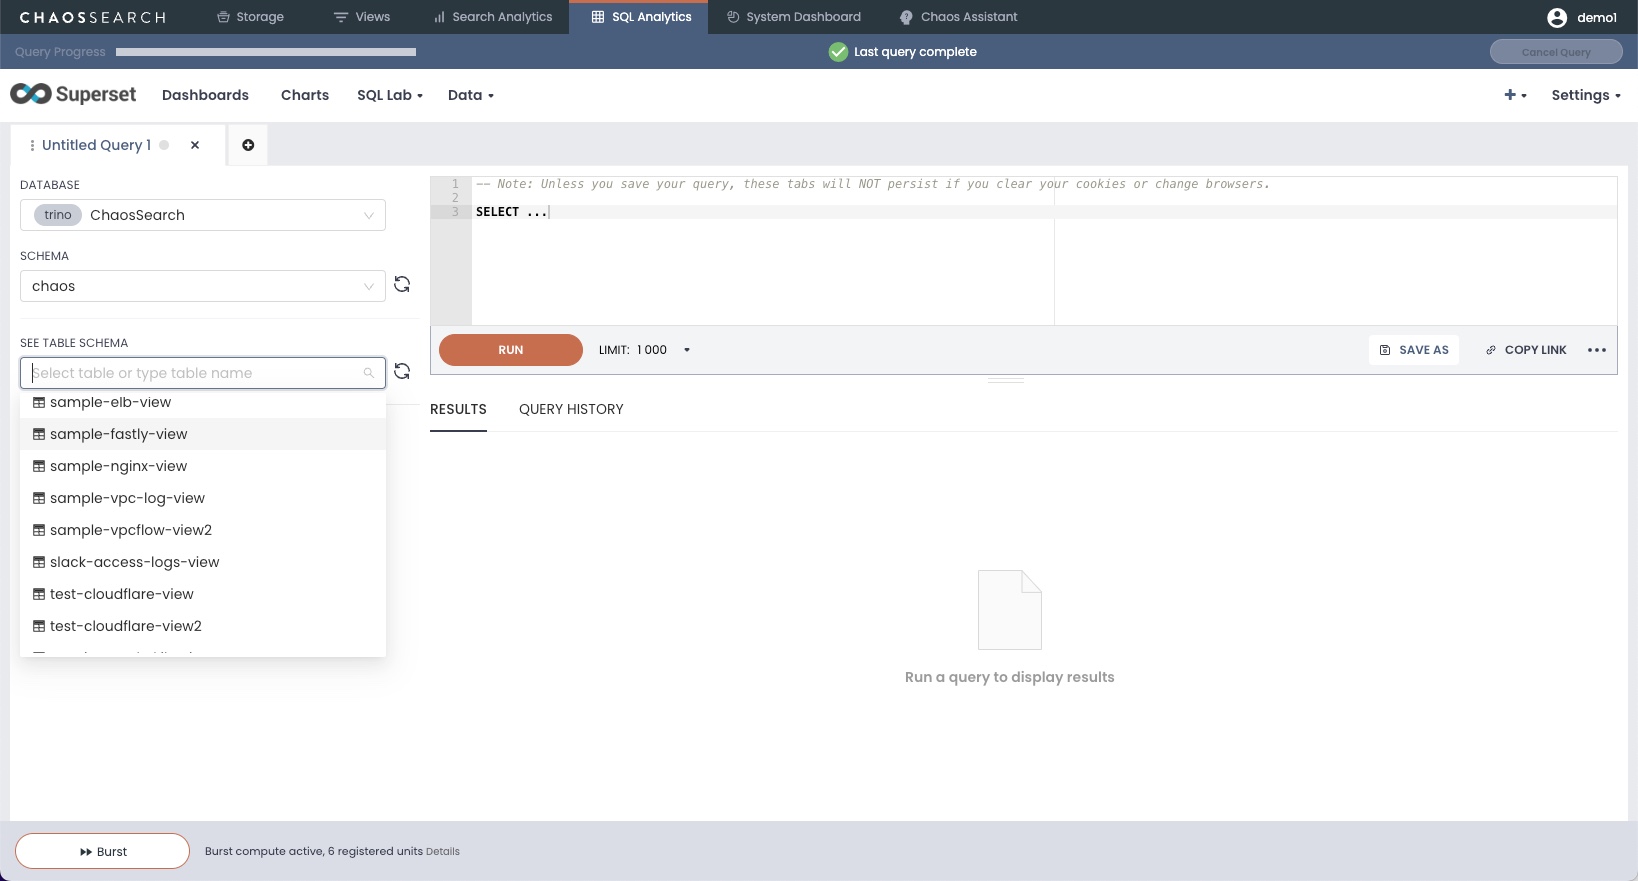Click table icon beside sample-nginx-view
The image size is (1638, 881).
click(x=39, y=466)
